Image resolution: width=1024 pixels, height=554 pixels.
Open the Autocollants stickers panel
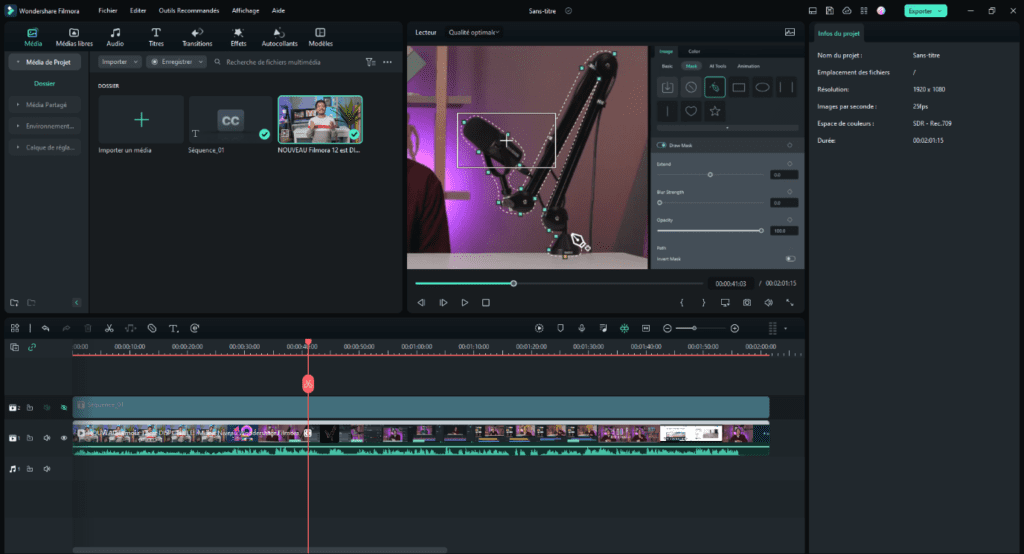(279, 37)
